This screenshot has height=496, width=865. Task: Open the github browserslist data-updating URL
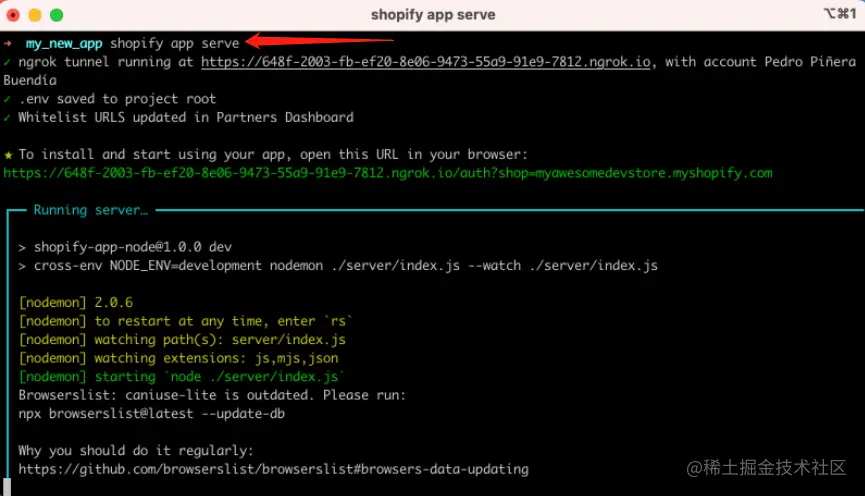click(x=274, y=470)
